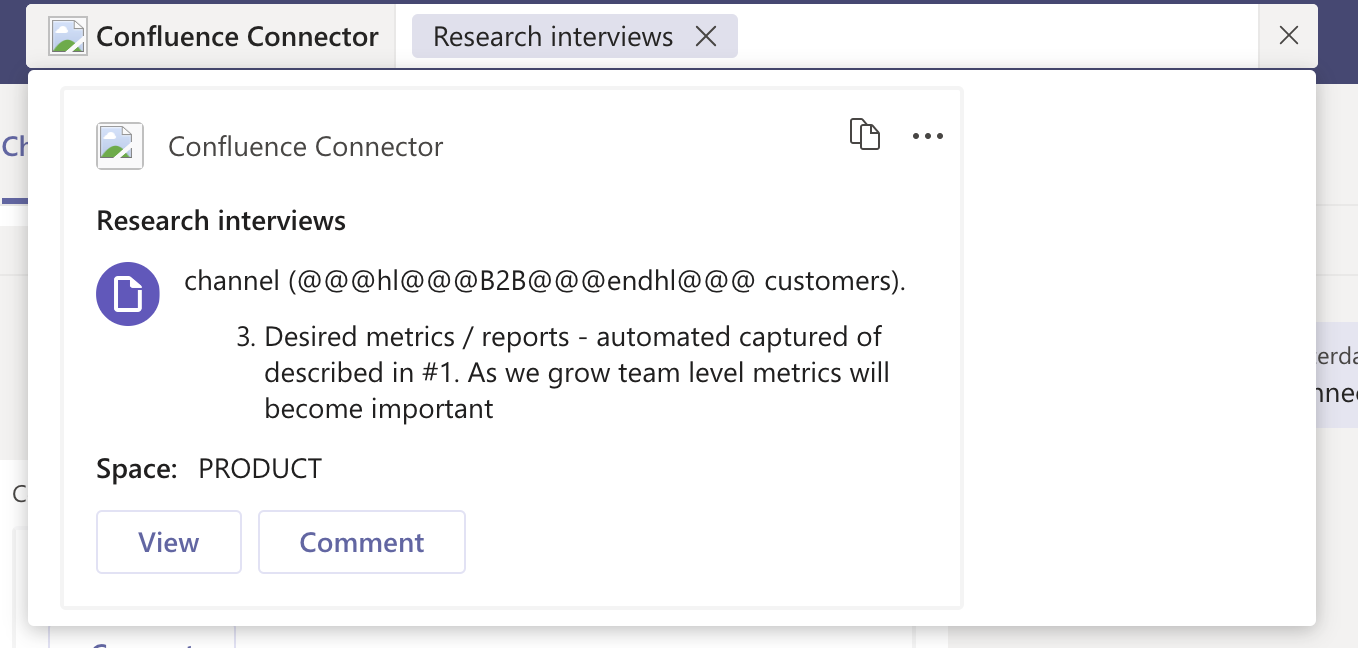Image resolution: width=1358 pixels, height=648 pixels.
Task: Click the empty search input field
Action: (x=995, y=37)
